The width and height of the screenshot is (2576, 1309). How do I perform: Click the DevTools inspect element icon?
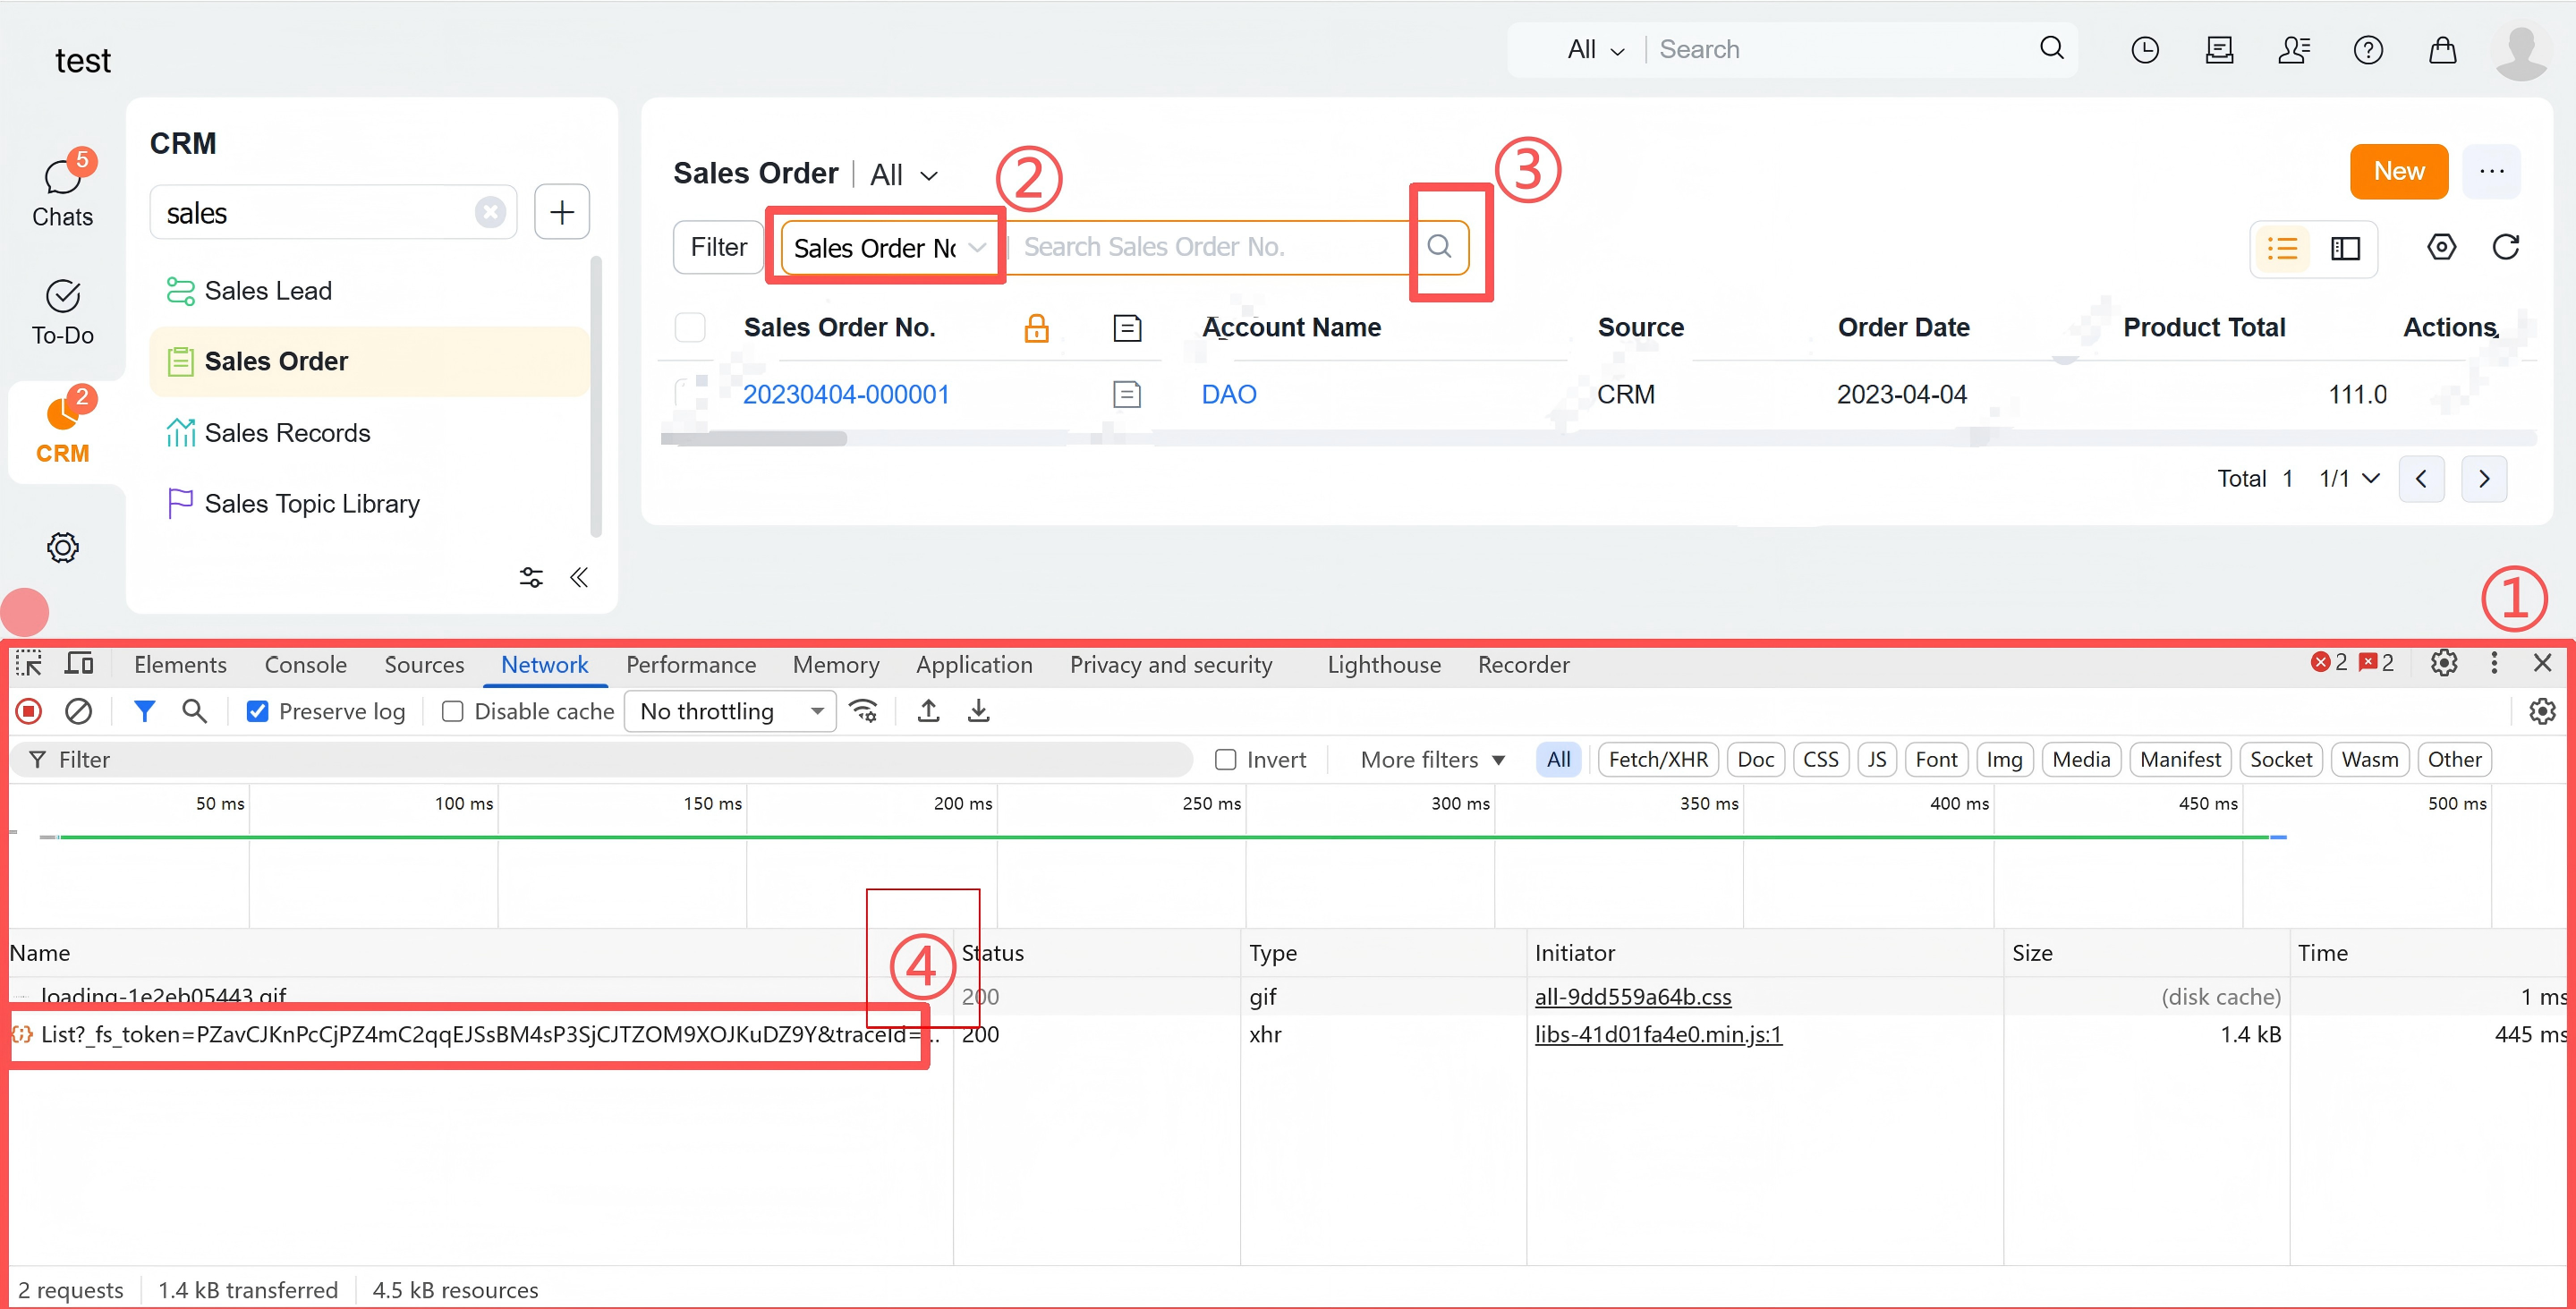pyautogui.click(x=28, y=664)
